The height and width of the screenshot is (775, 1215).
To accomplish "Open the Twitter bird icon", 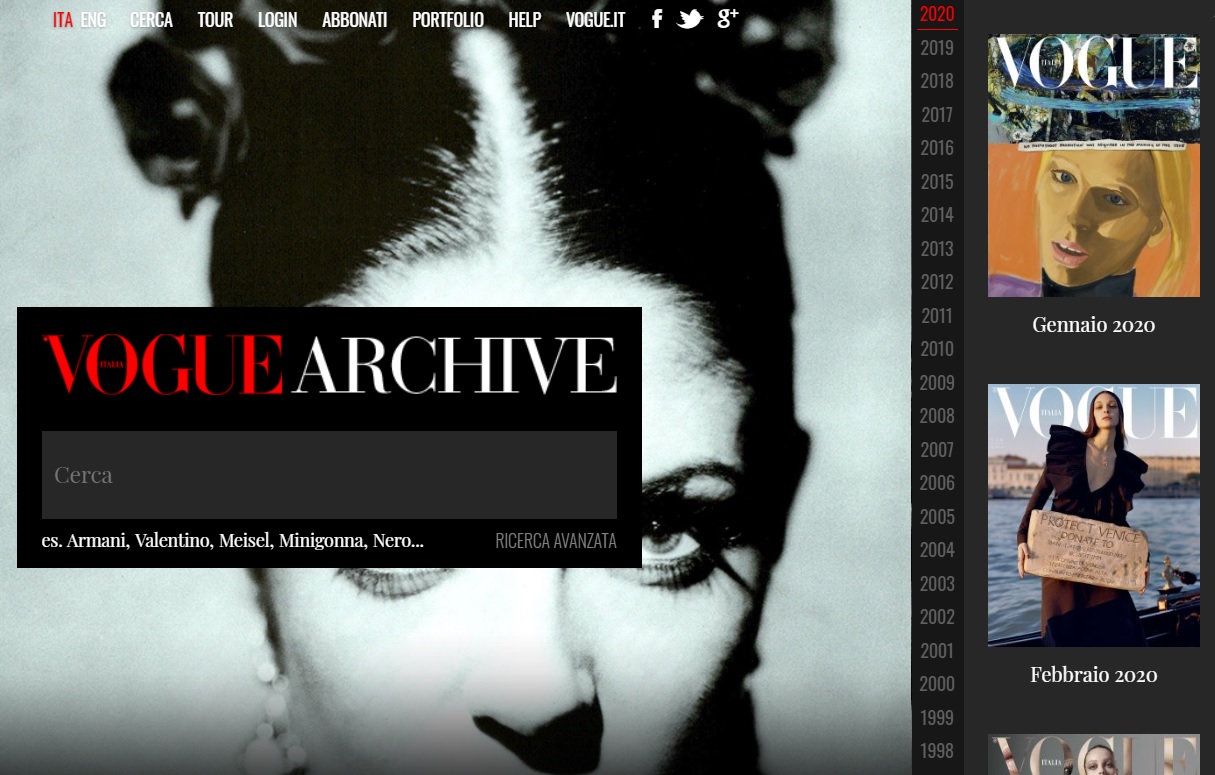I will tap(690, 19).
